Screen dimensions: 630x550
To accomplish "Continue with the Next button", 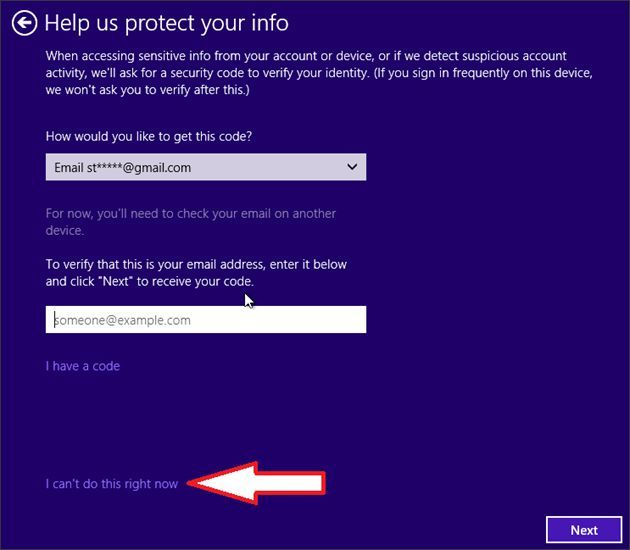I will 584,530.
